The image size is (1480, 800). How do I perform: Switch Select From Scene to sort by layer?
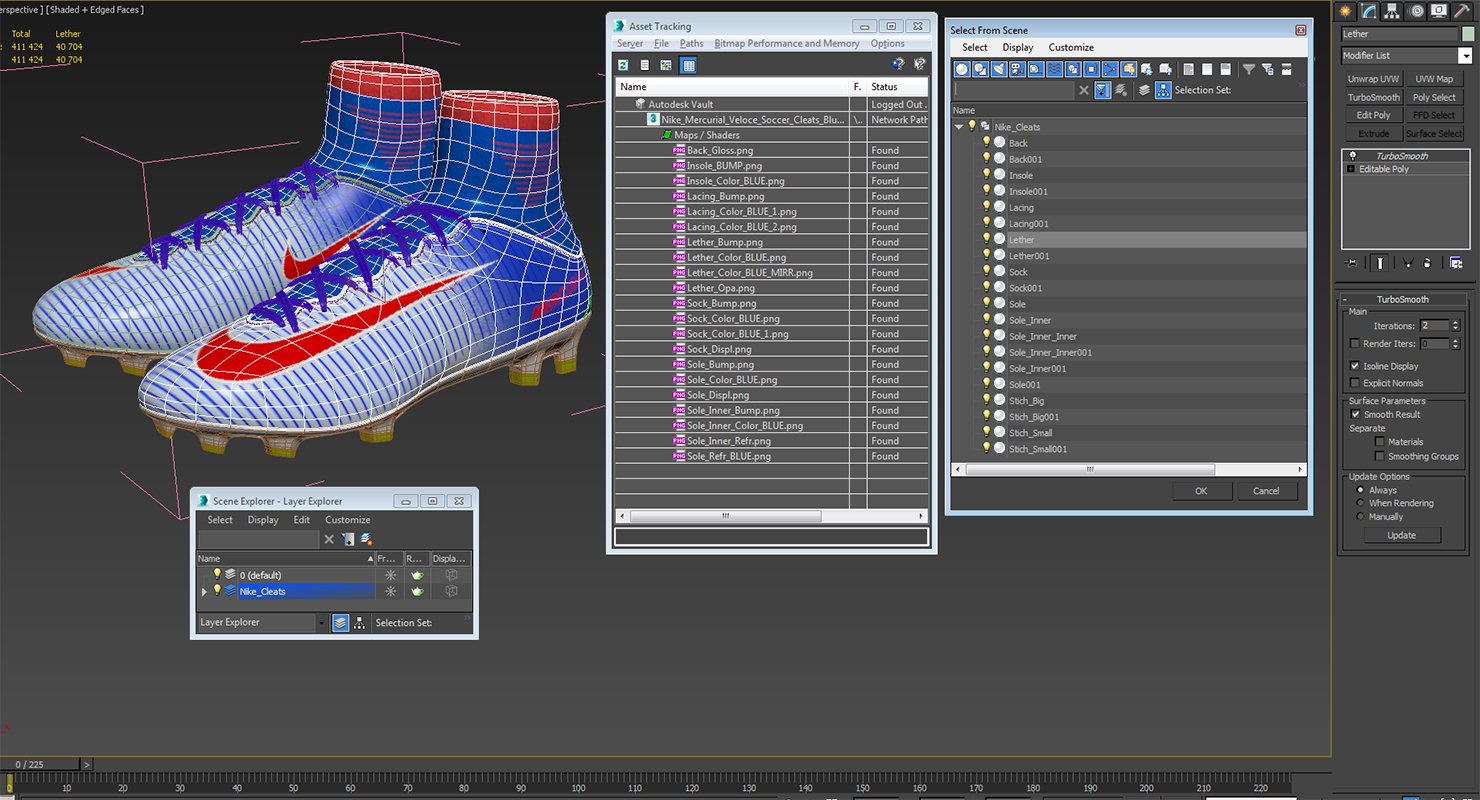[1144, 90]
